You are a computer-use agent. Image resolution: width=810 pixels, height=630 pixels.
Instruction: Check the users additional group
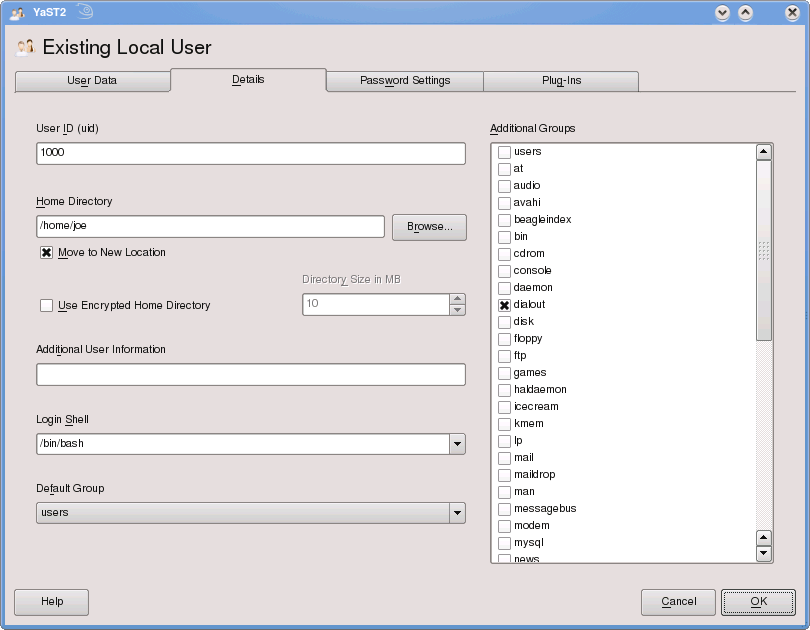504,152
